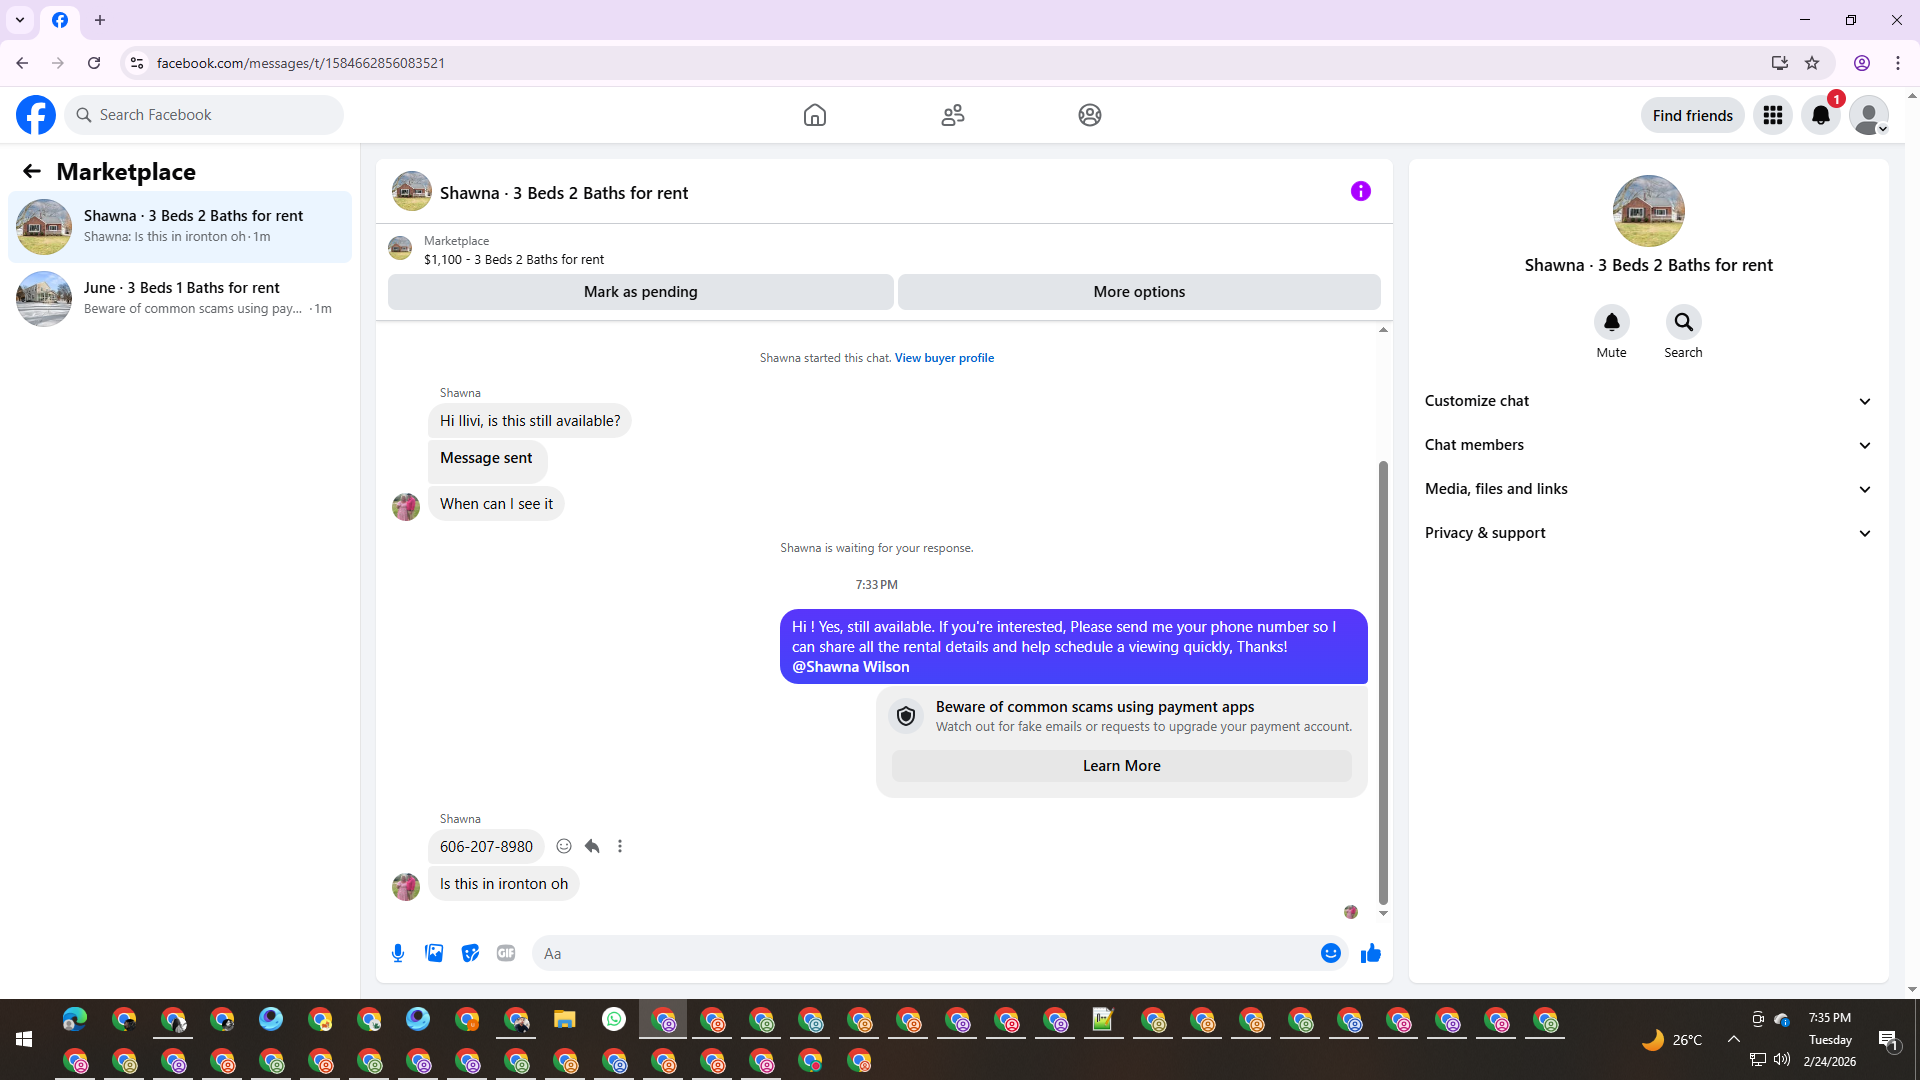Open the GIF picker
This screenshot has width=1920, height=1080.
pos(506,953)
